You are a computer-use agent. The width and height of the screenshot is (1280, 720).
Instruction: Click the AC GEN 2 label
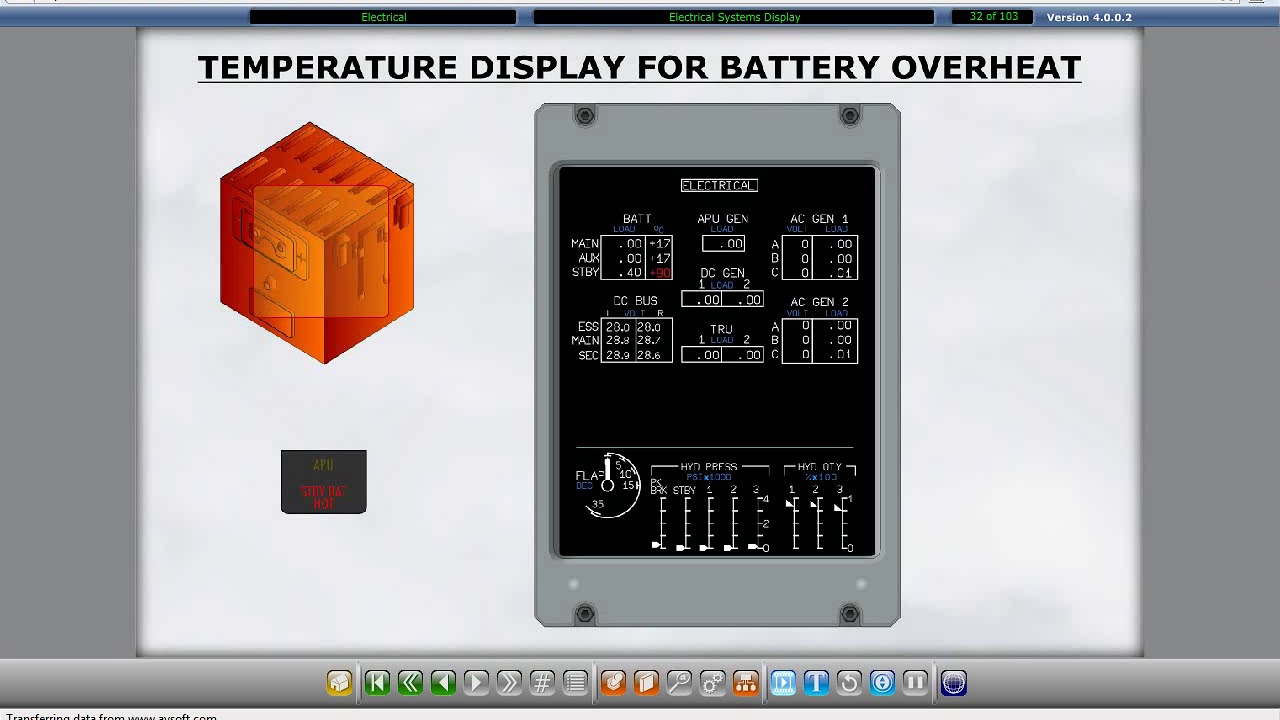click(x=819, y=302)
